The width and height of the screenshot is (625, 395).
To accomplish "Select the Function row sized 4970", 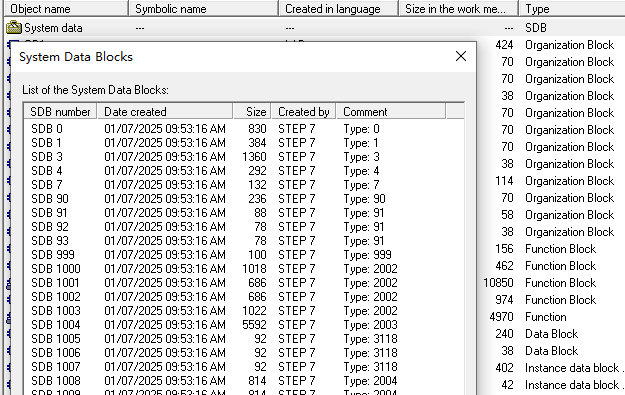I will click(x=551, y=316).
